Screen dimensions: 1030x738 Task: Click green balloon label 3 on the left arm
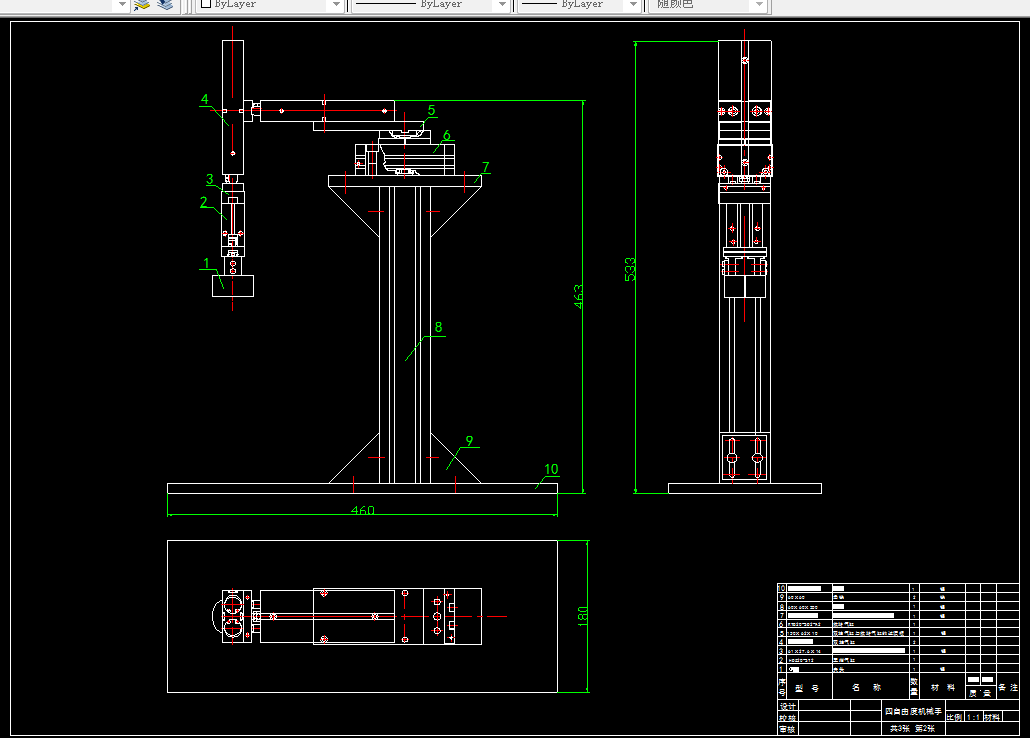pyautogui.click(x=210, y=179)
